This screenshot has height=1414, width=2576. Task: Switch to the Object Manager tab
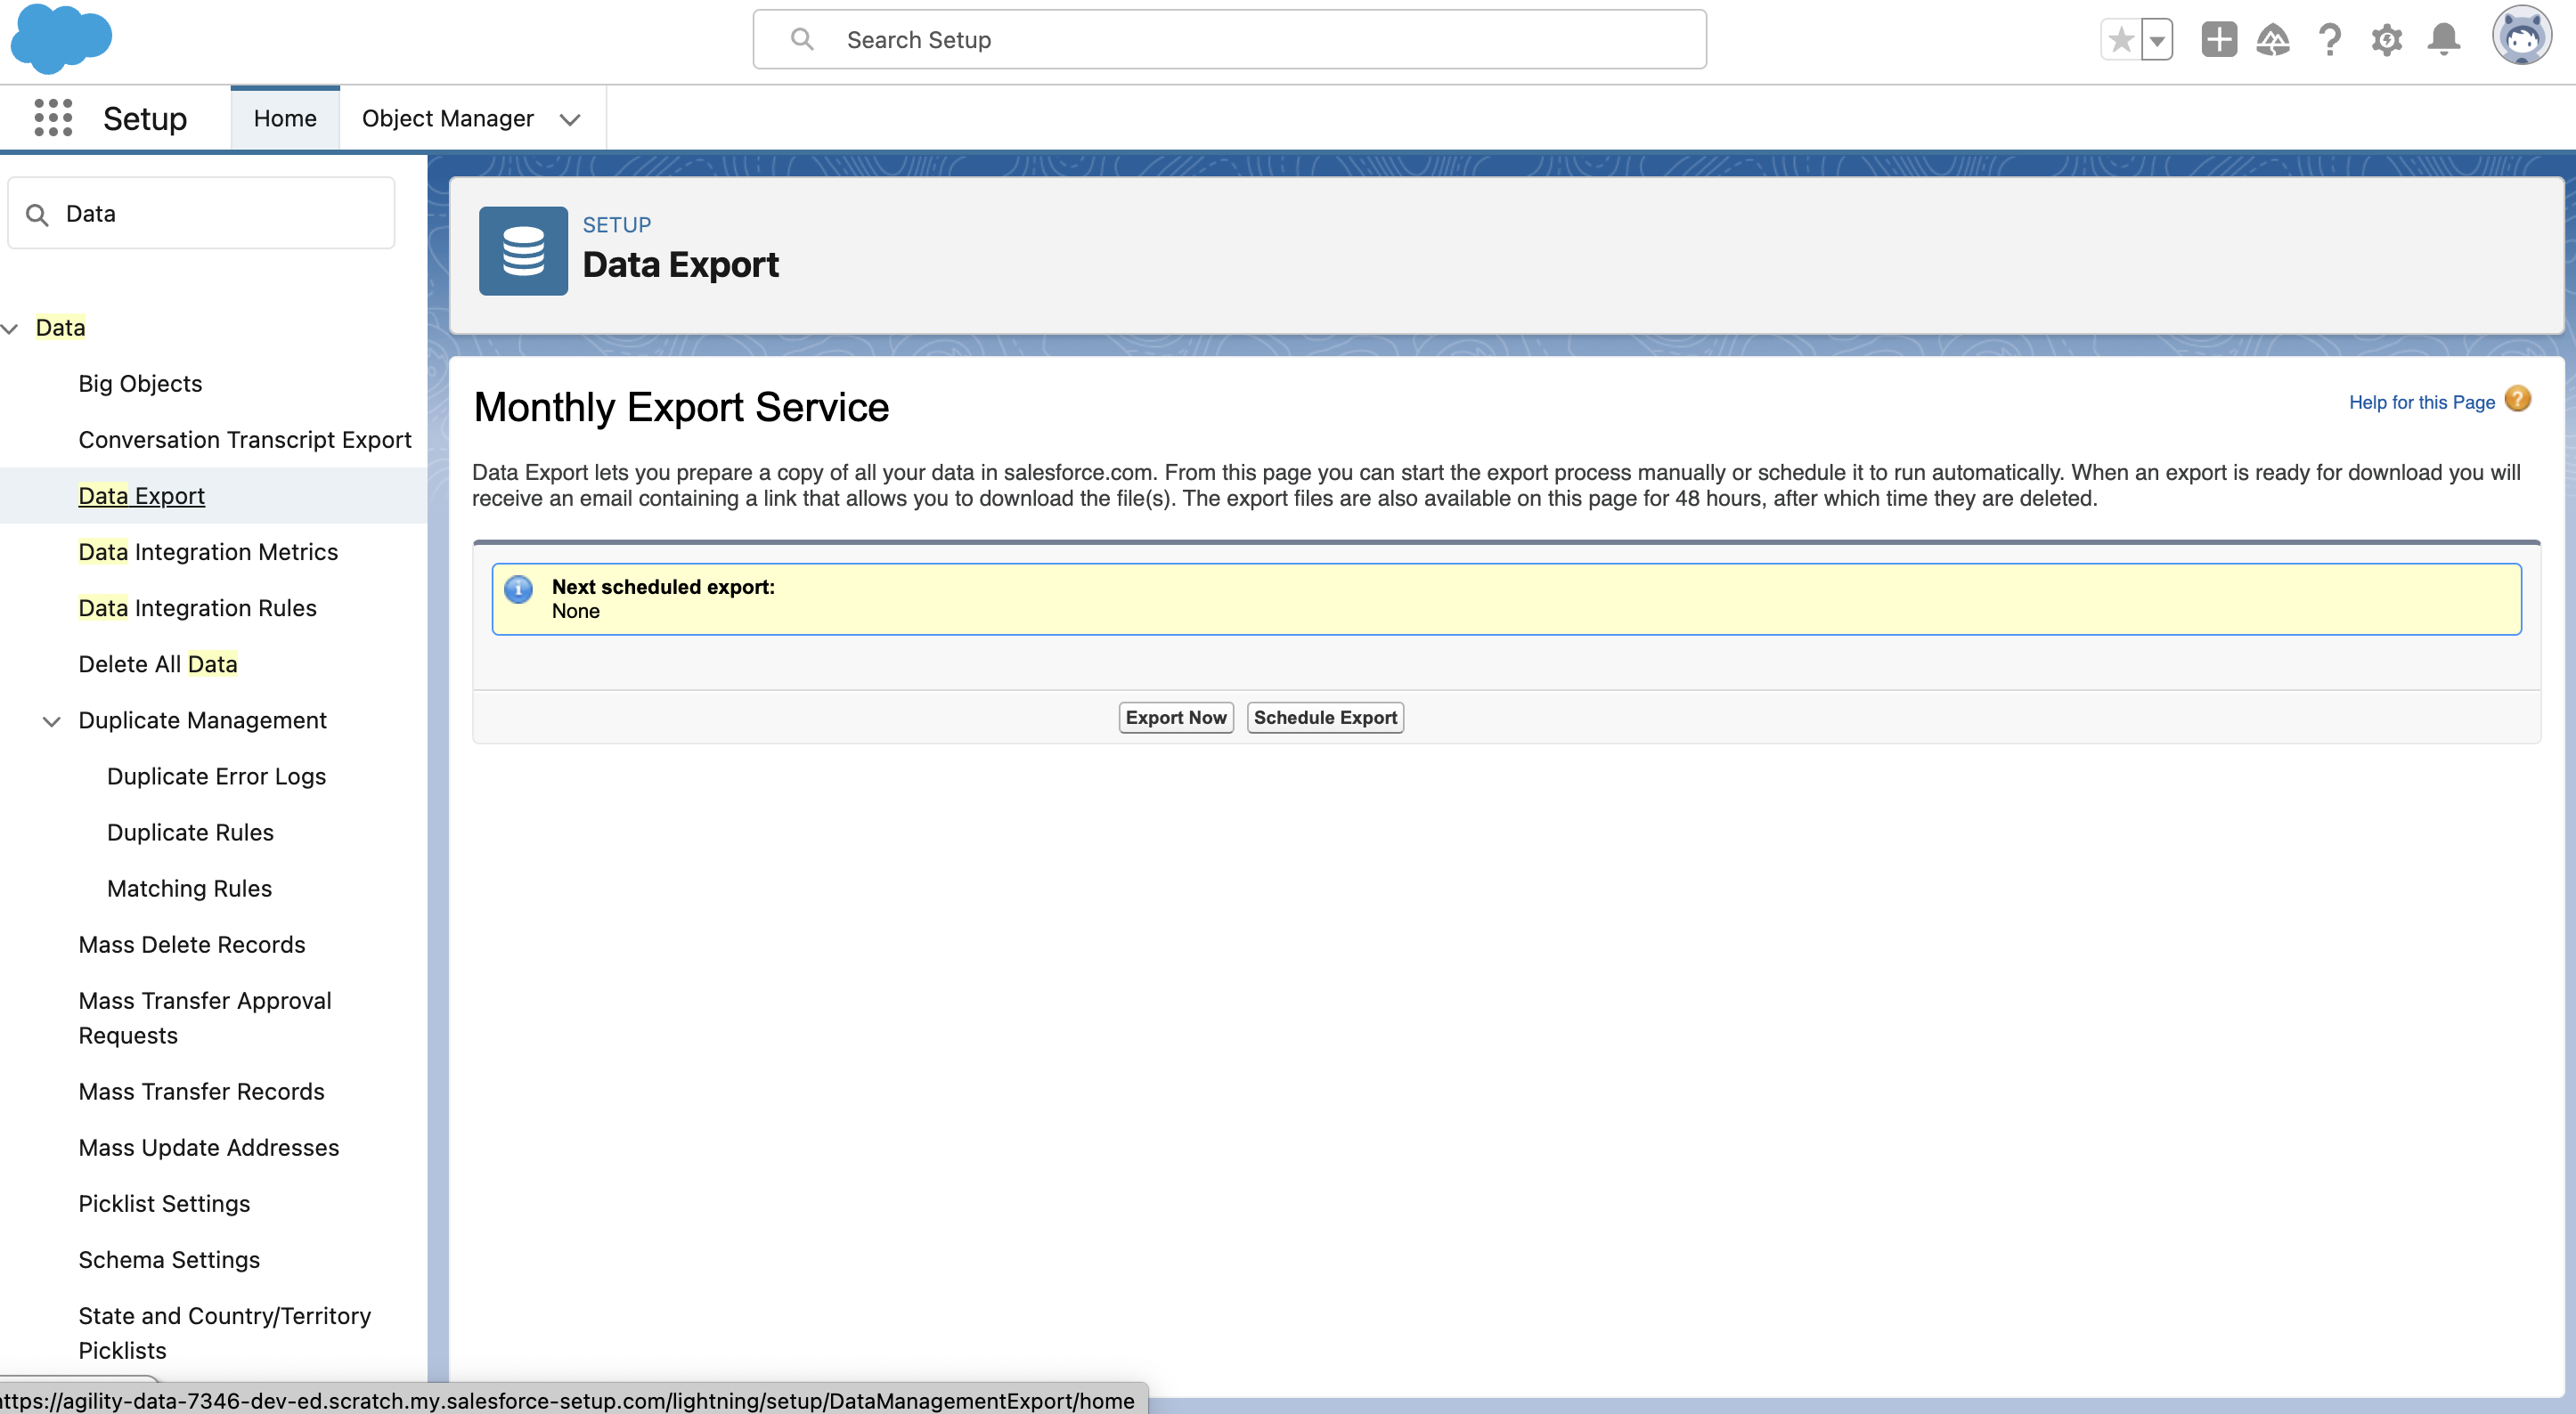point(448,118)
